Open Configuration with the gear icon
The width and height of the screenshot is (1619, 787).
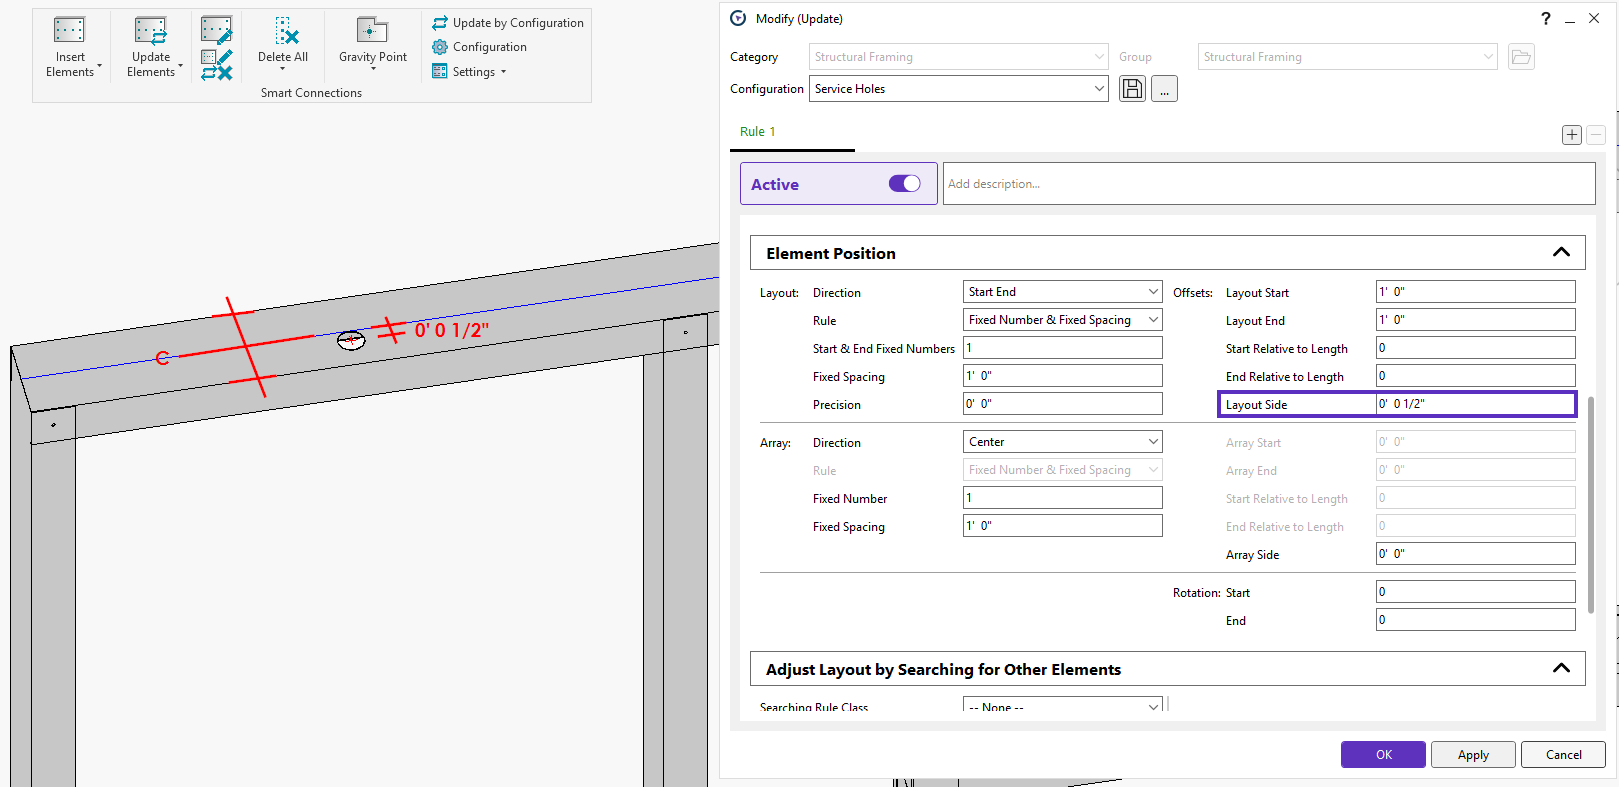coord(440,47)
